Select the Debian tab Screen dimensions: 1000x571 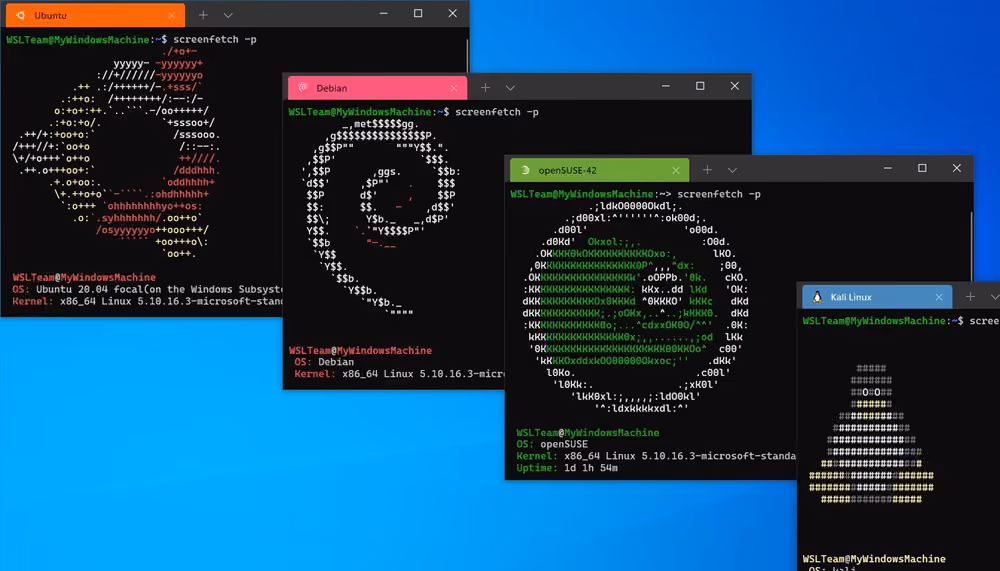click(x=377, y=88)
